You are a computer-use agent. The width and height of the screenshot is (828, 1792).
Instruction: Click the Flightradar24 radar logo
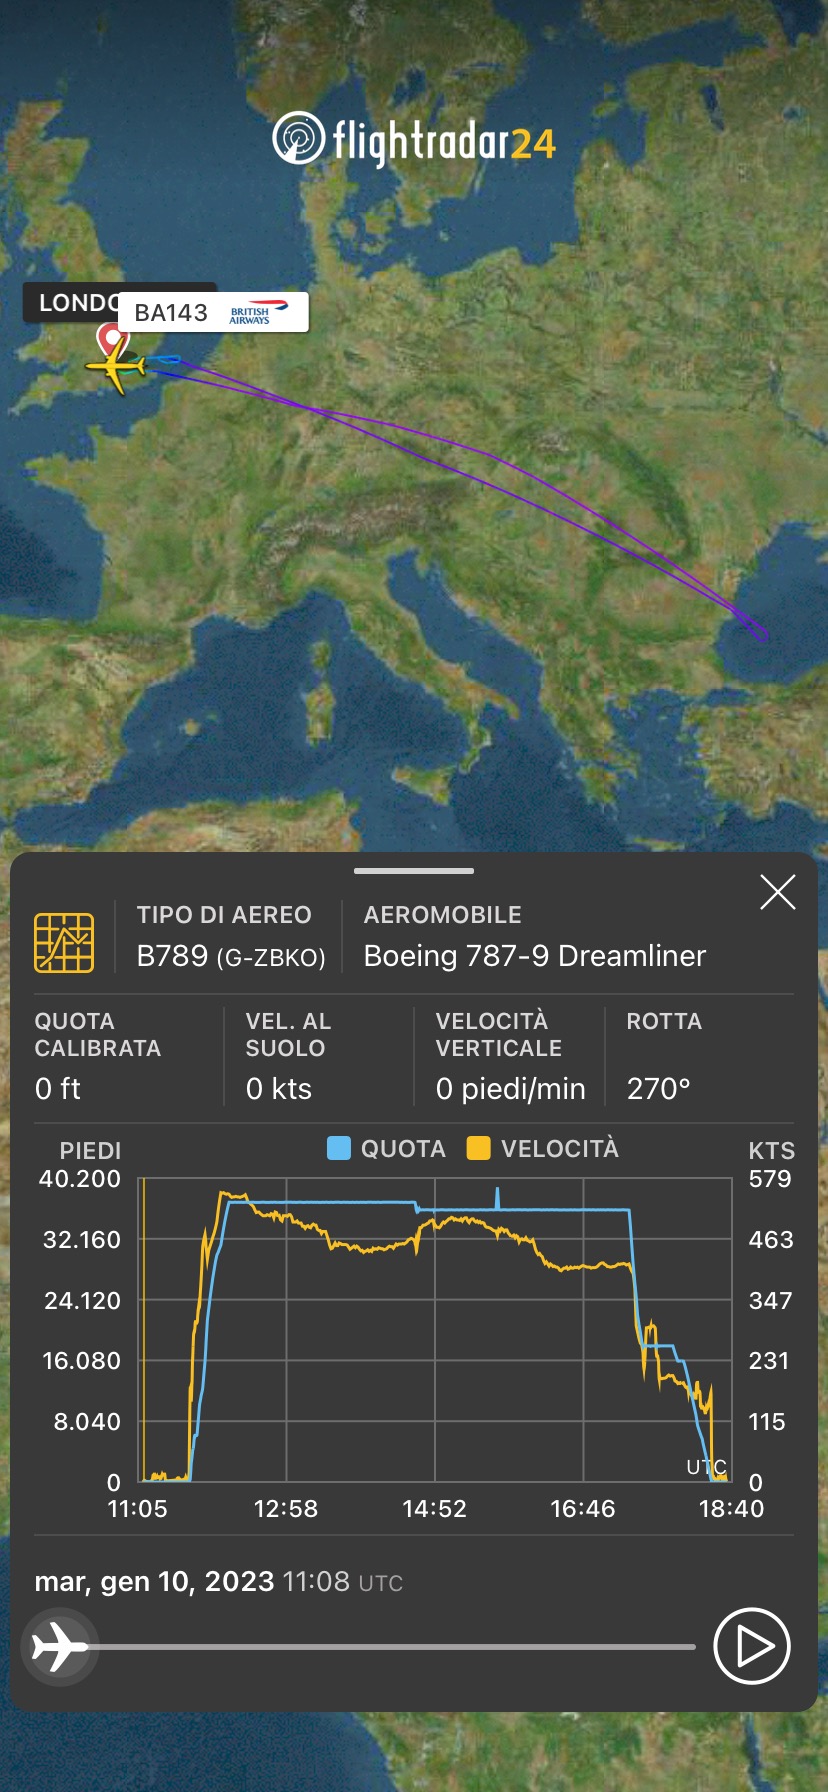coord(299,138)
